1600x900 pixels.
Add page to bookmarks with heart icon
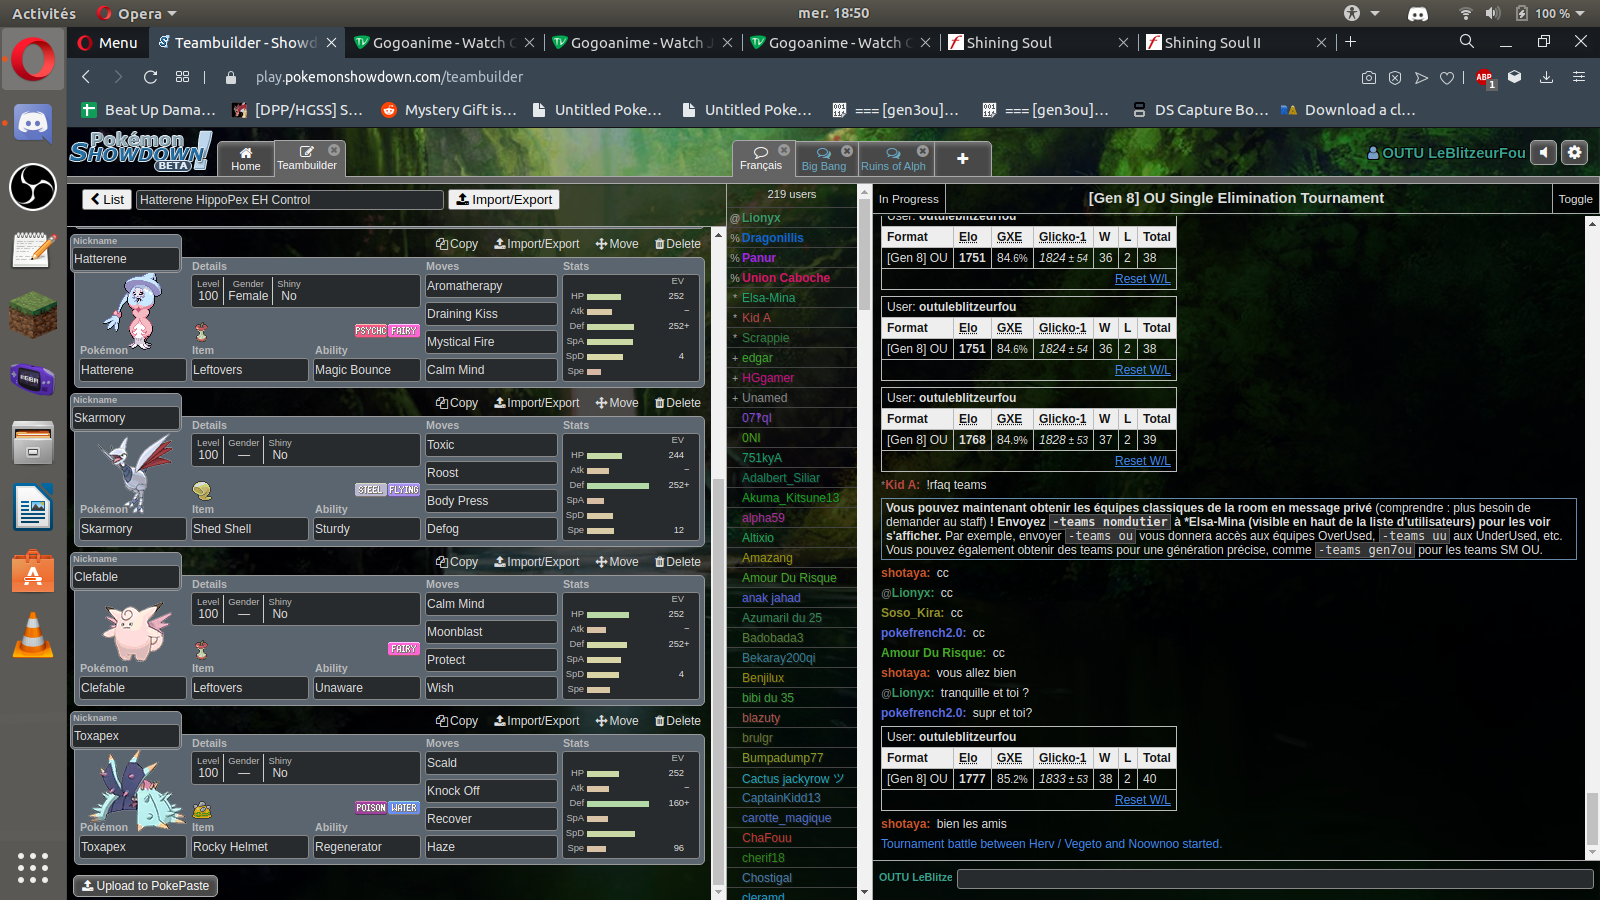pos(1447,77)
